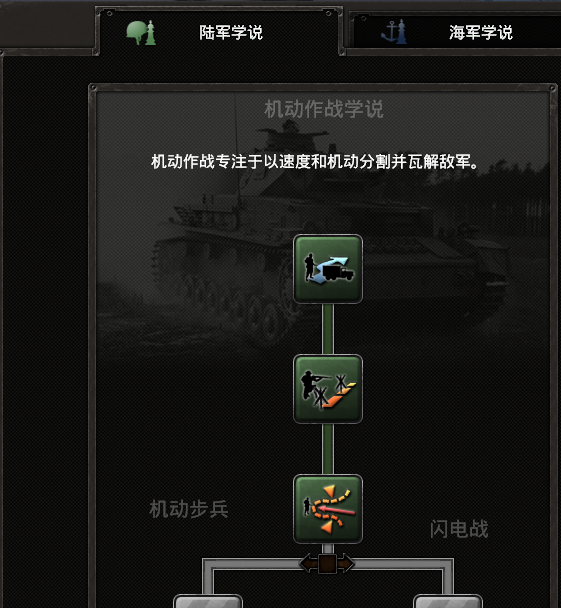Screen dimensions: 561x608
Task: Click the 机动步兵 branch label
Action: [189, 509]
